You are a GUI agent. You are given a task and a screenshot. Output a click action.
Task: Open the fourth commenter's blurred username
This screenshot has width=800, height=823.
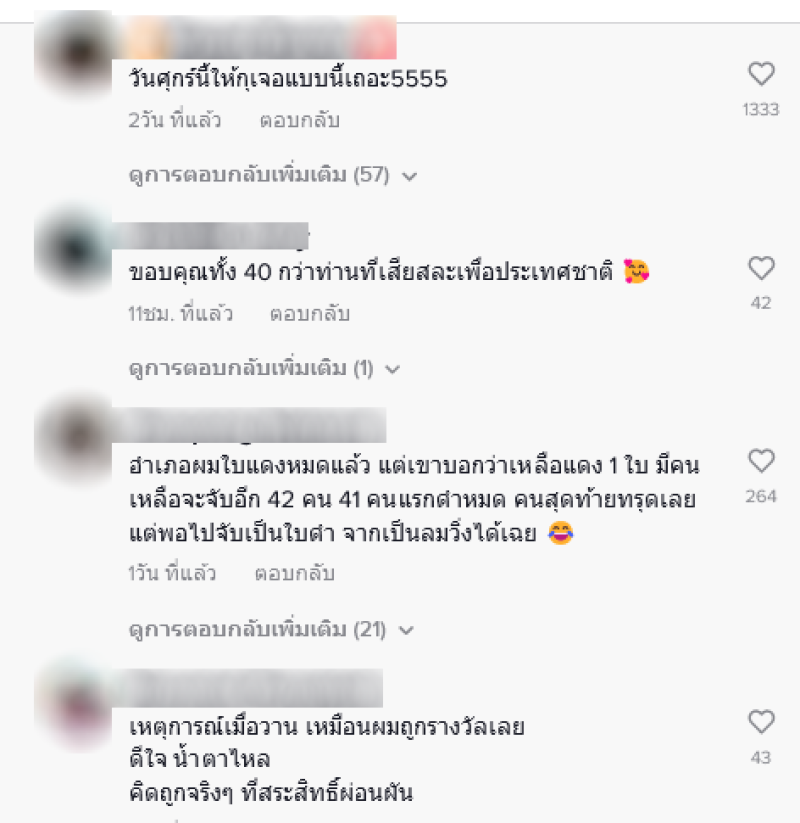click(247, 688)
